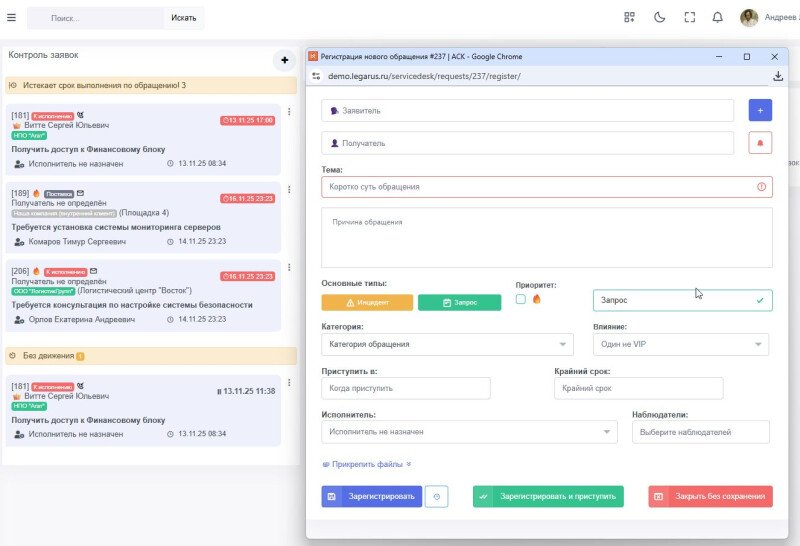Open the Исполнитель dropdown

pyautogui.click(x=469, y=431)
